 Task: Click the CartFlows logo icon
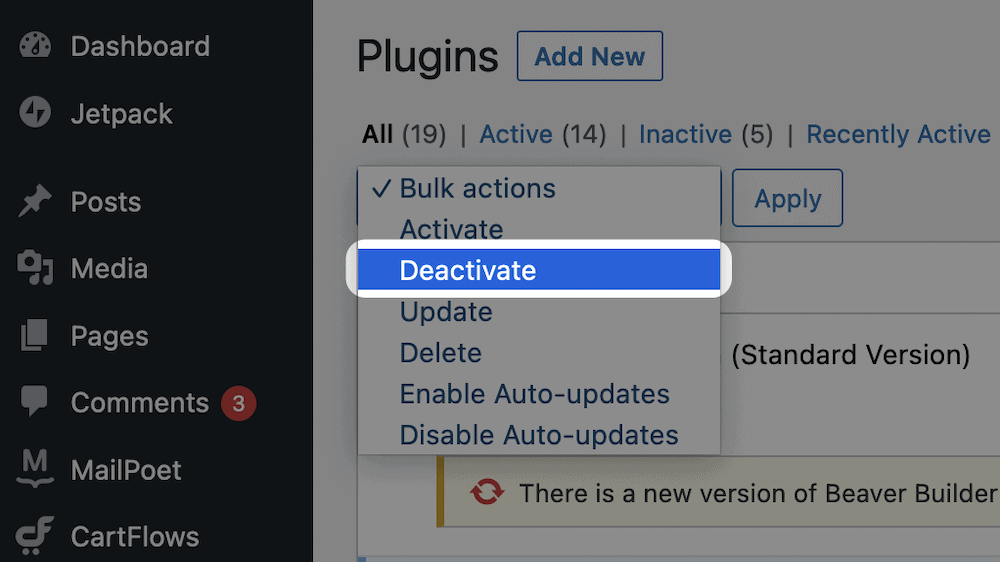click(x=34, y=535)
